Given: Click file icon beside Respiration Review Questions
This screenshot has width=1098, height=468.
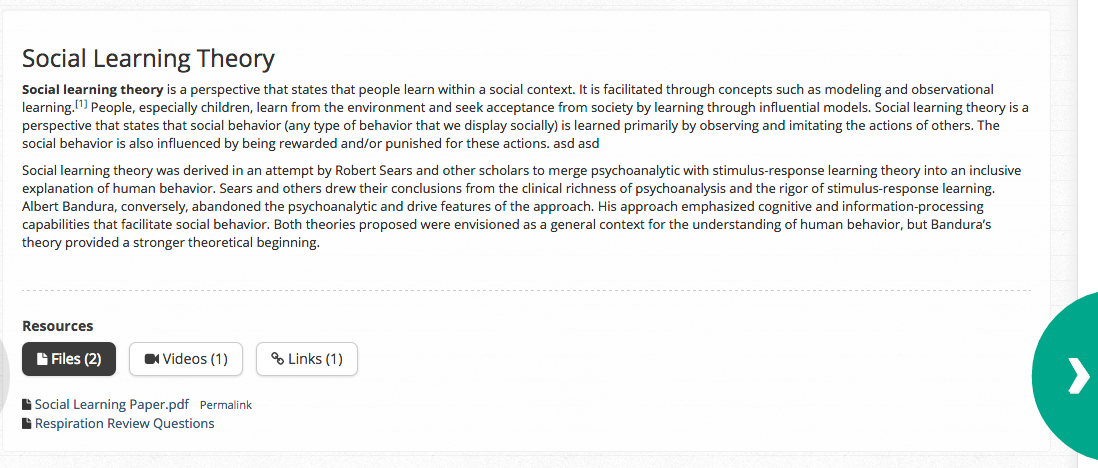Looking at the screenshot, I should (x=27, y=424).
